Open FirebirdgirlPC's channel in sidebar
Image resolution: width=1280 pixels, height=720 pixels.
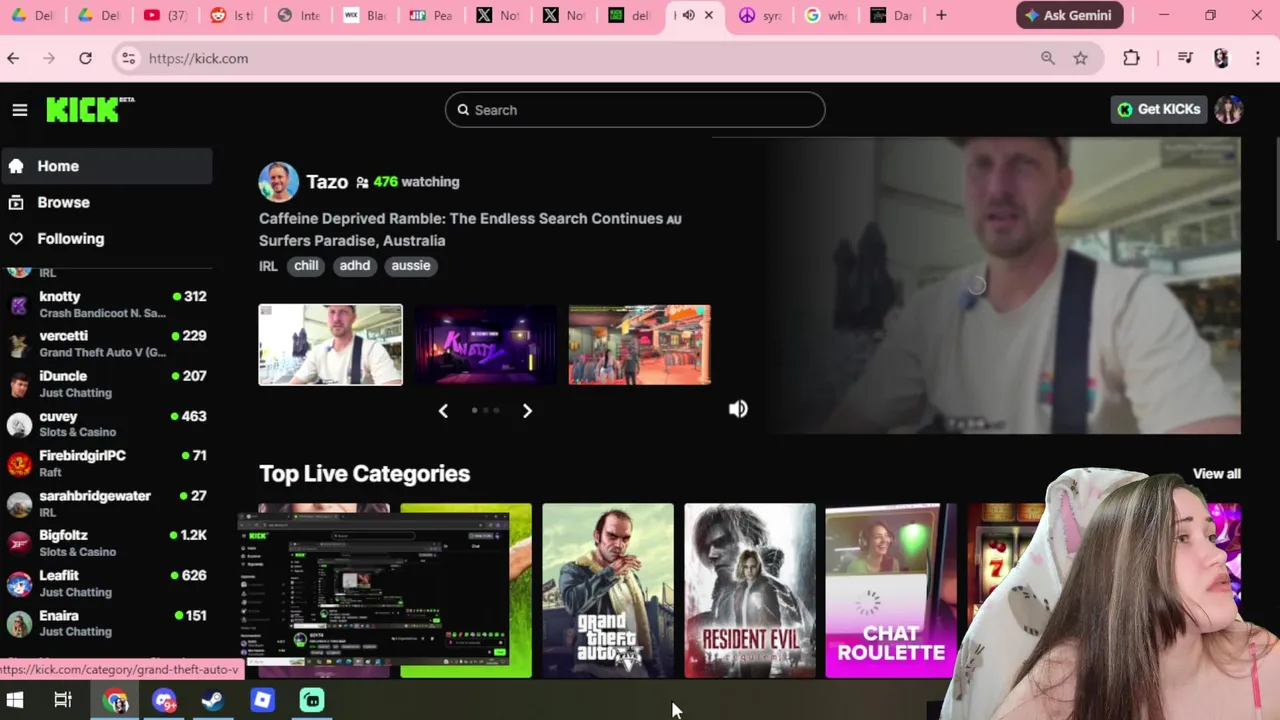106,463
